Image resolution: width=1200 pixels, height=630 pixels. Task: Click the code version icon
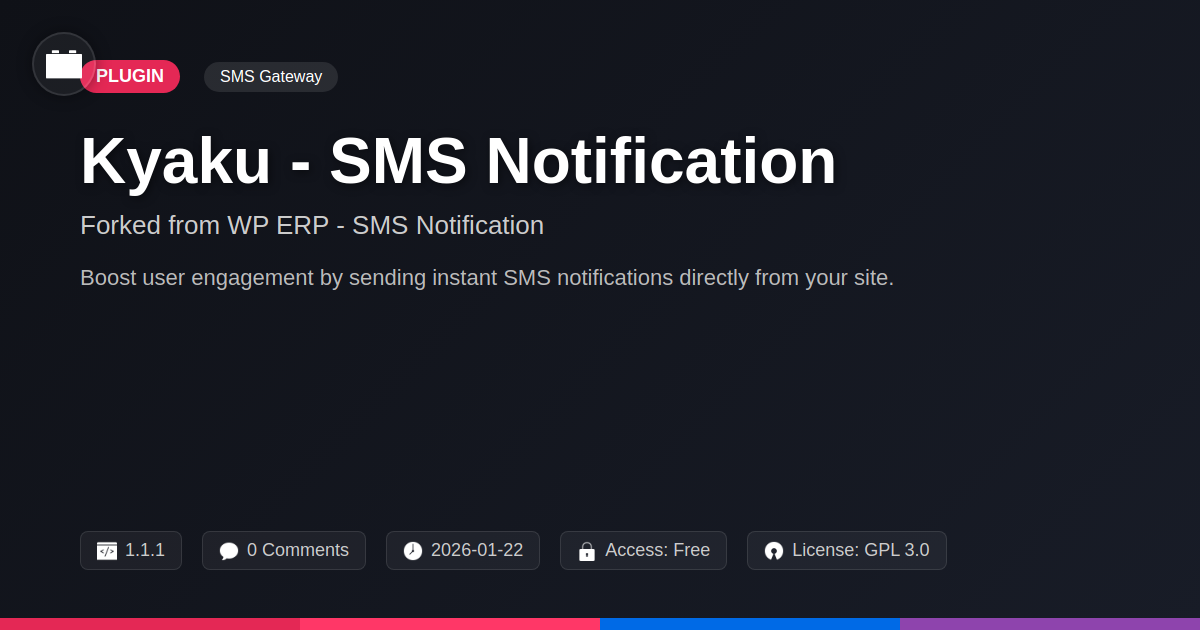[107, 551]
